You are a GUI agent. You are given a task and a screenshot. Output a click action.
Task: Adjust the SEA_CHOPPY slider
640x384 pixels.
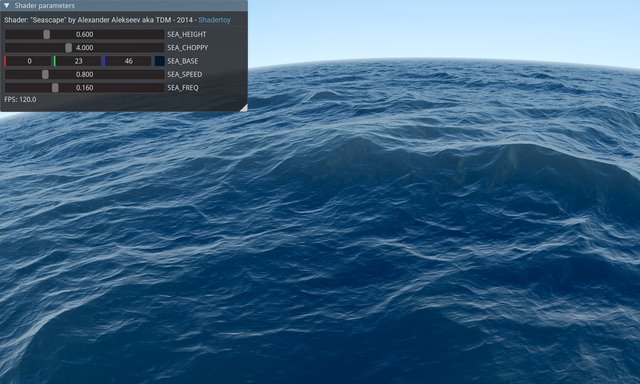click(84, 48)
